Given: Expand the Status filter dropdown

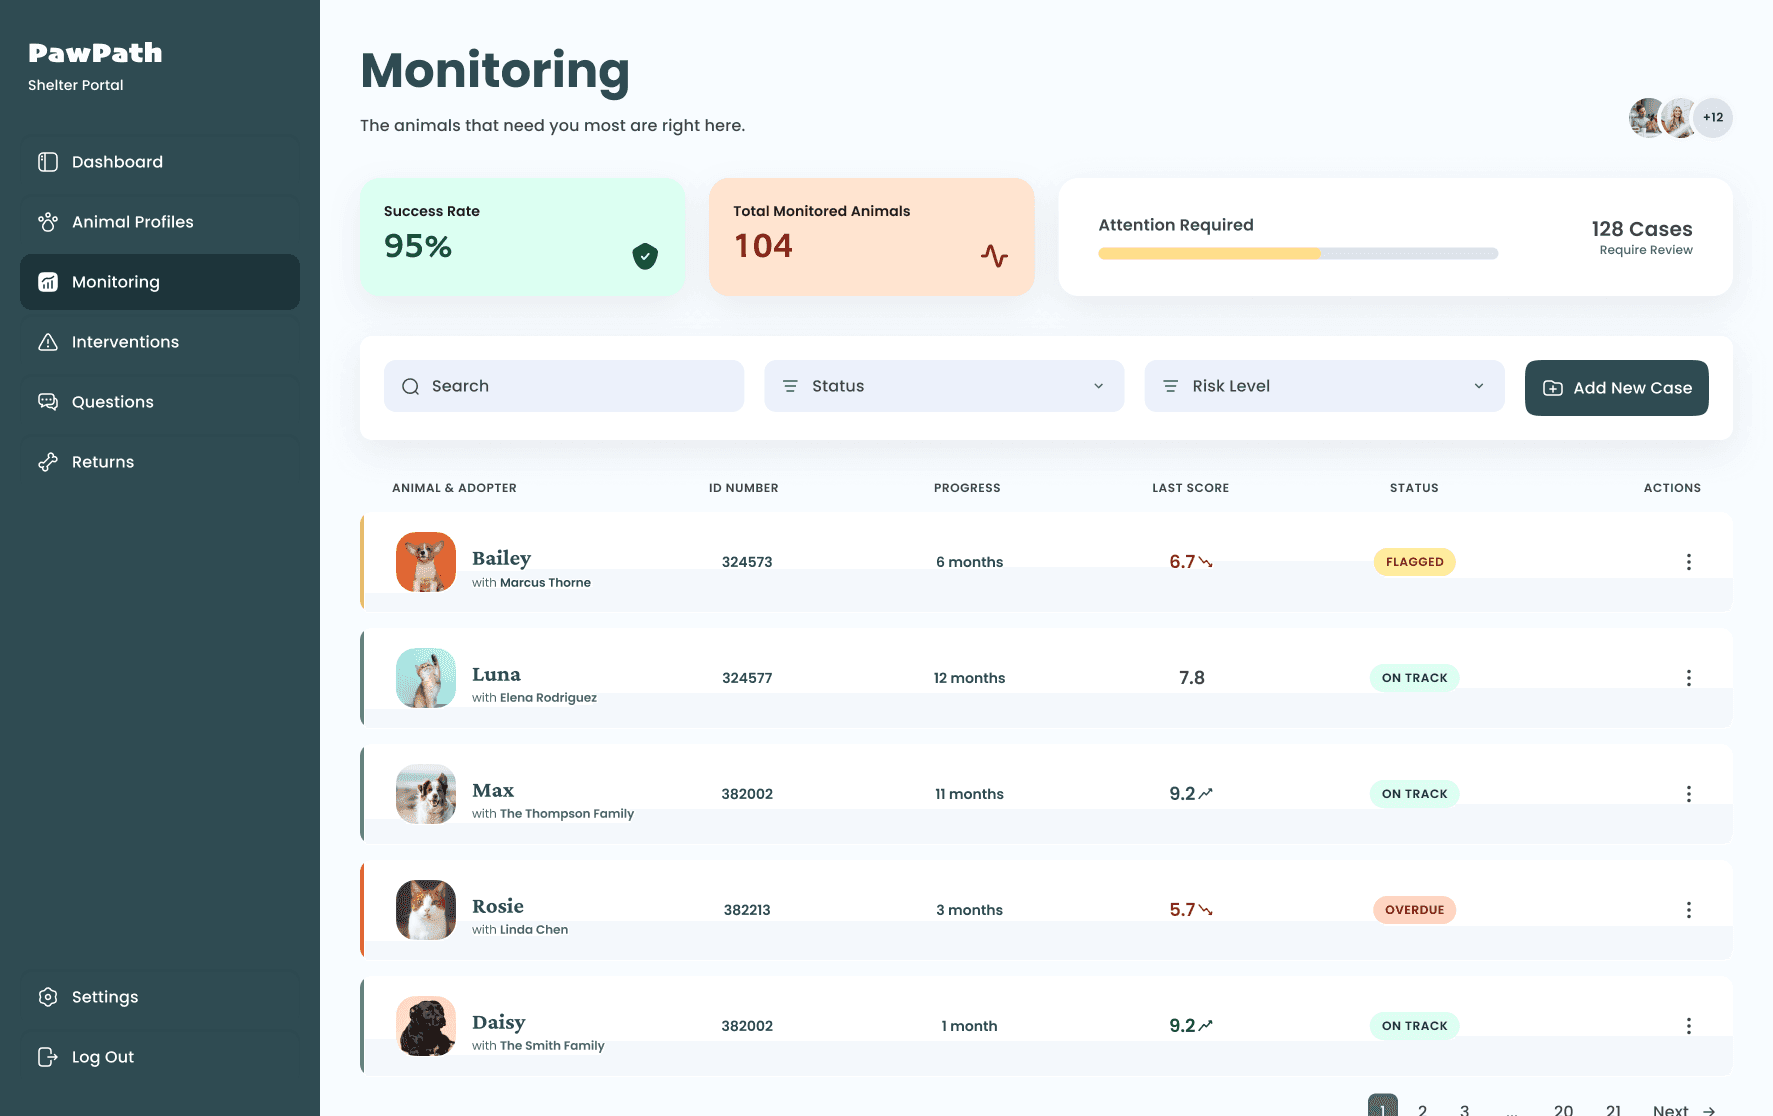Looking at the screenshot, I should 944,386.
